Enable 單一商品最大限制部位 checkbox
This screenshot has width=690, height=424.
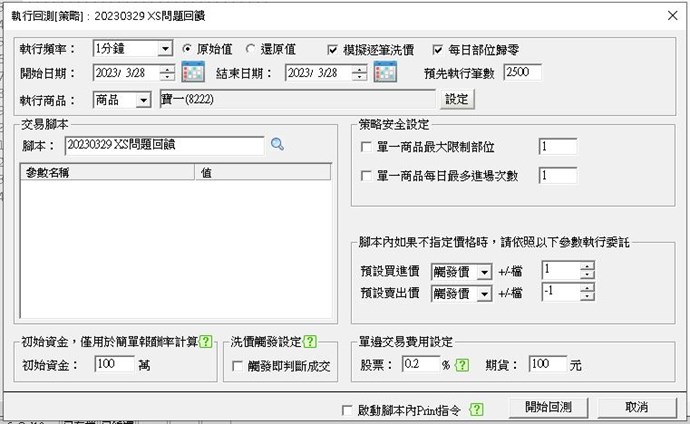tap(366, 146)
